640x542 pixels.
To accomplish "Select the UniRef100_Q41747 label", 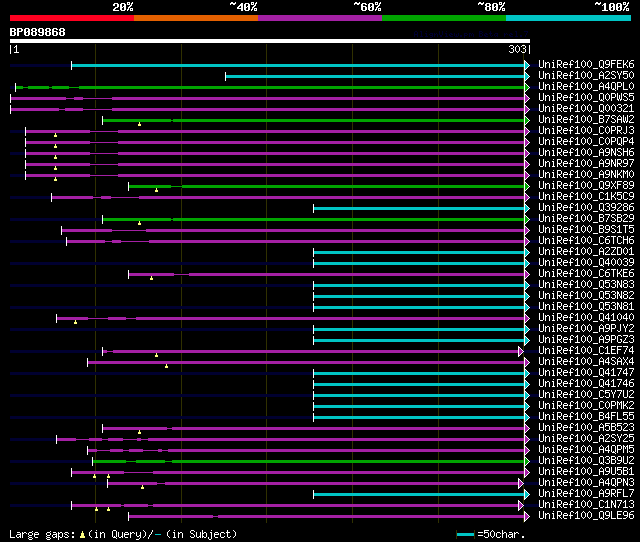I will tap(586, 373).
